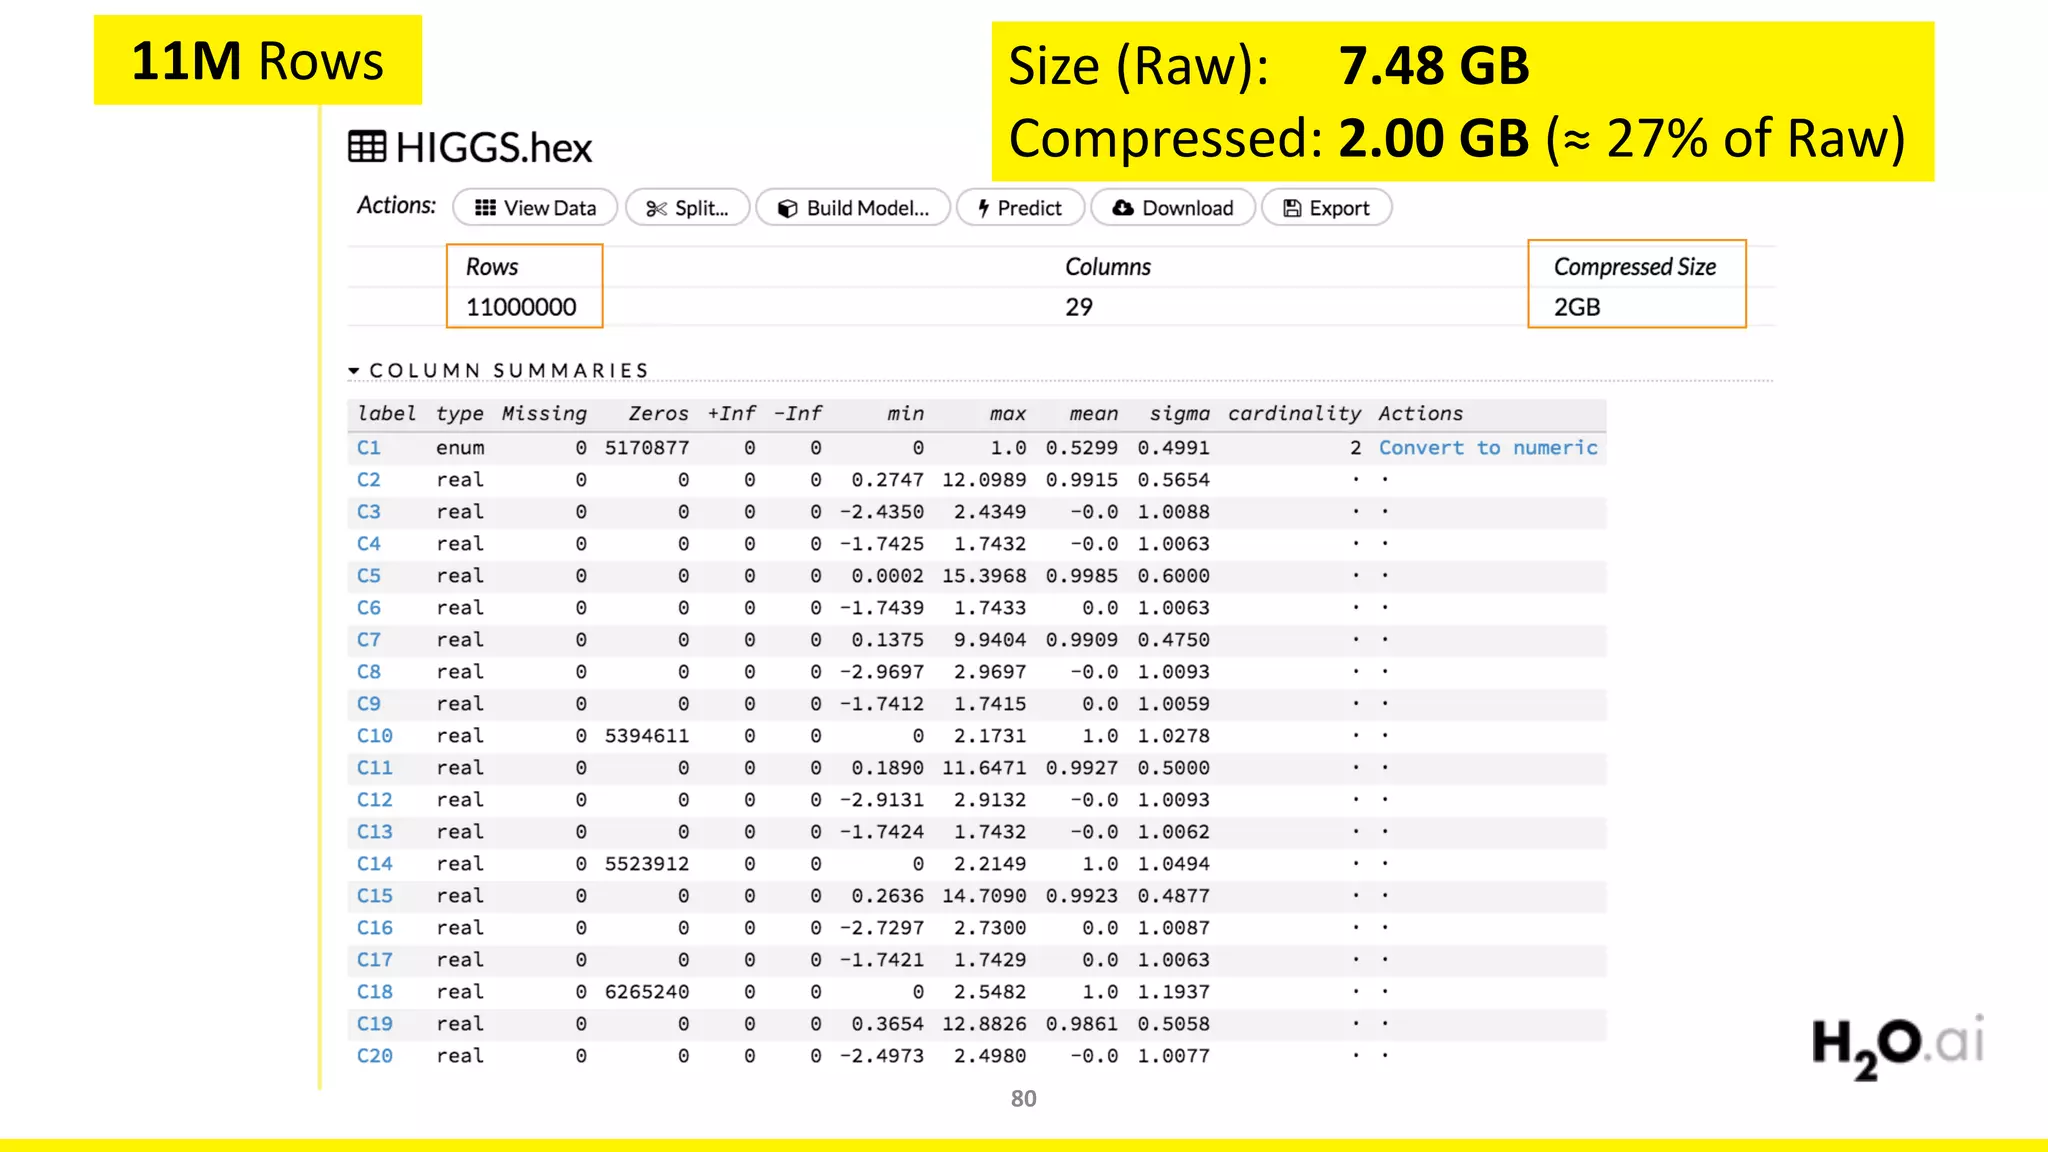This screenshot has height=1152, width=2048.
Task: Open column C5 link
Action: pos(369,576)
